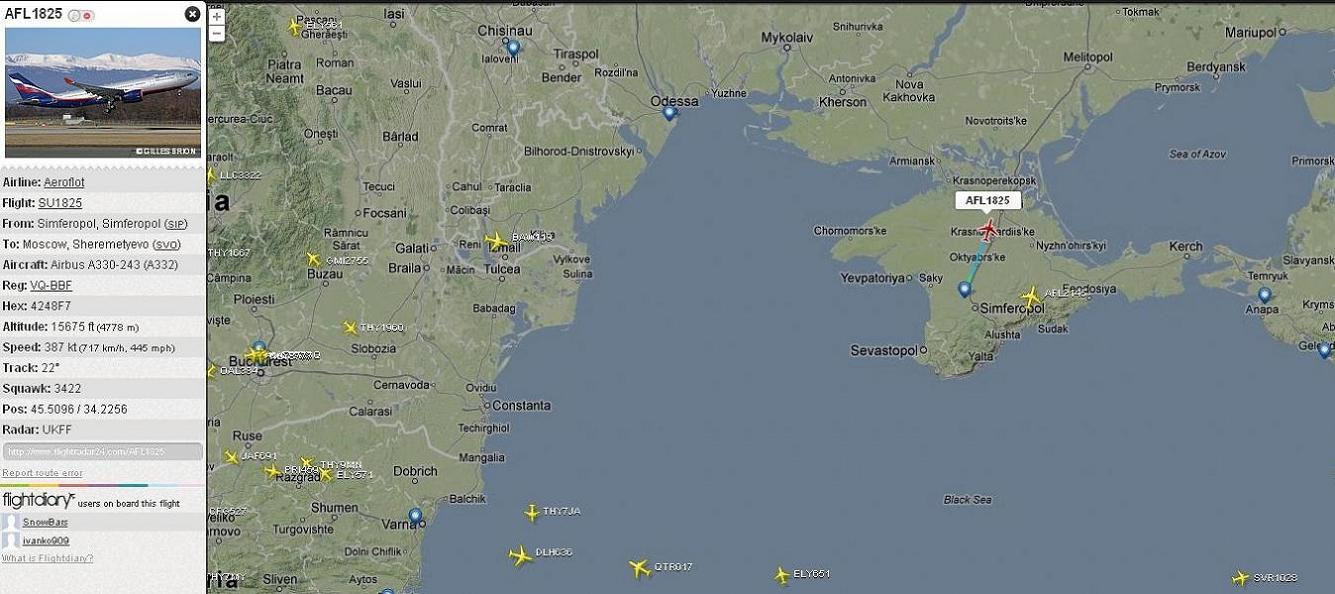Close the AFL1825 flight info panel
The image size is (1335, 594).
click(192, 14)
